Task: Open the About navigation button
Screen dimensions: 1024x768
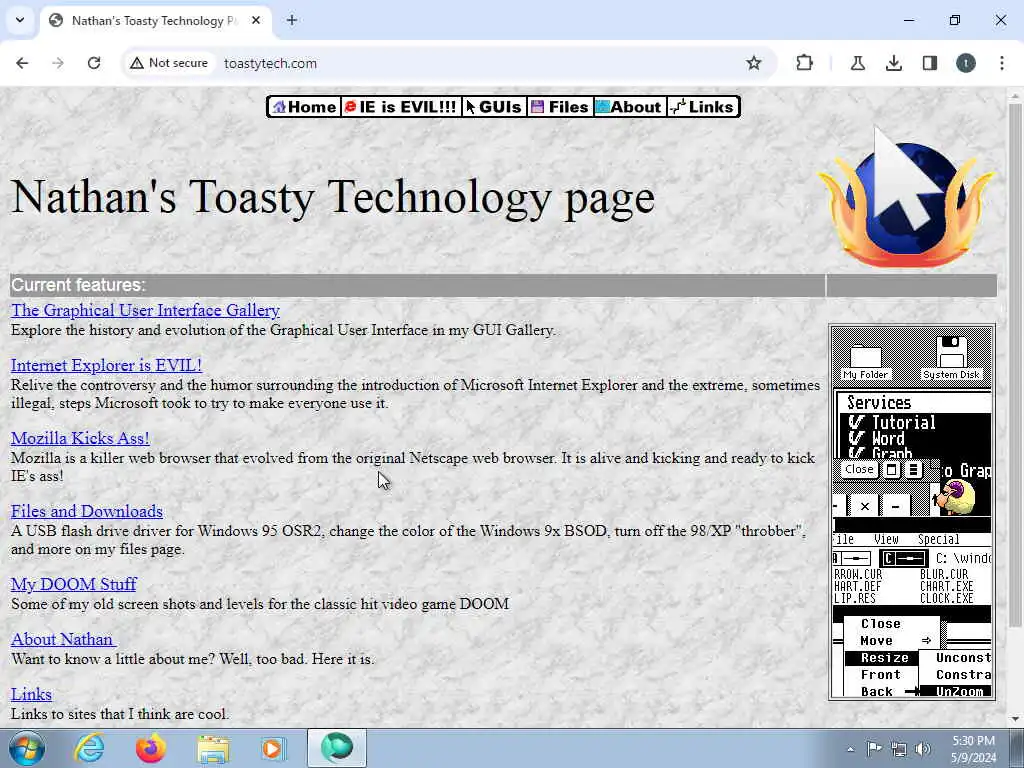Action: tap(630, 107)
